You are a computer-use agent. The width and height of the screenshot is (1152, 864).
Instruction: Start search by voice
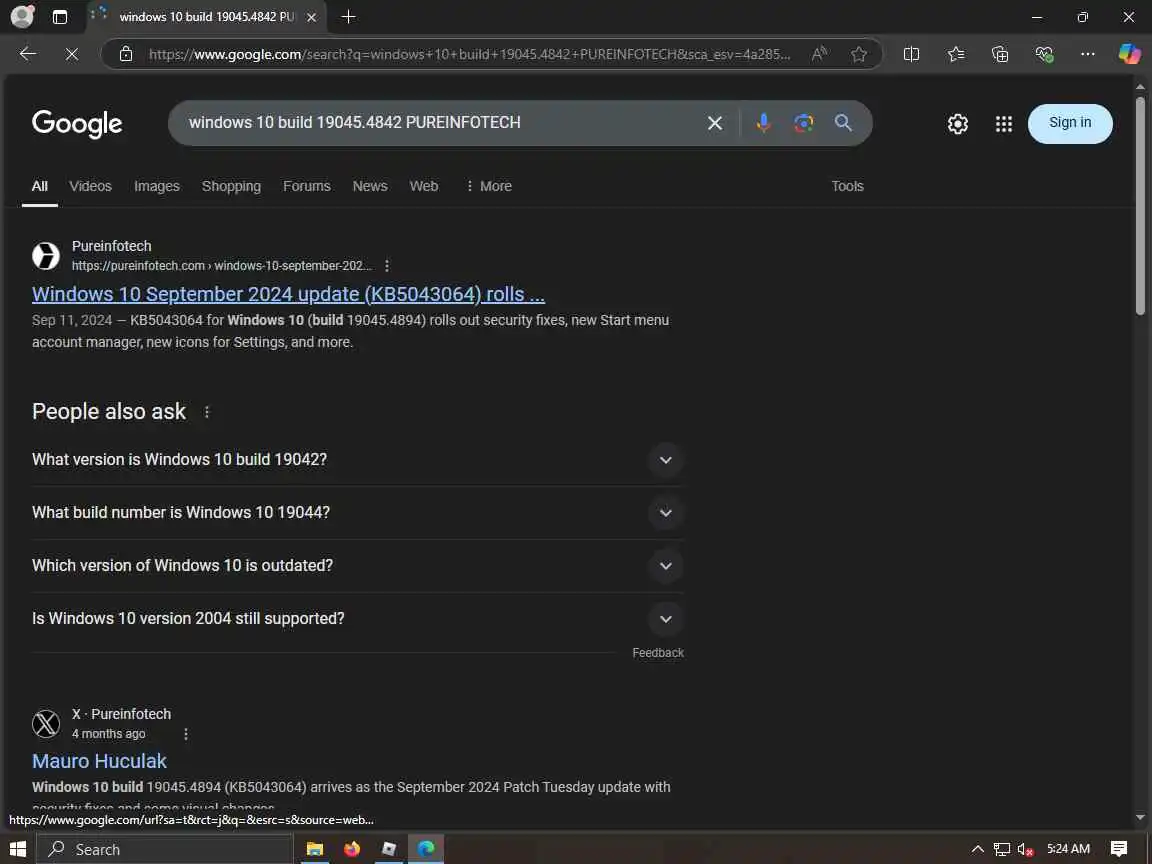click(x=763, y=123)
